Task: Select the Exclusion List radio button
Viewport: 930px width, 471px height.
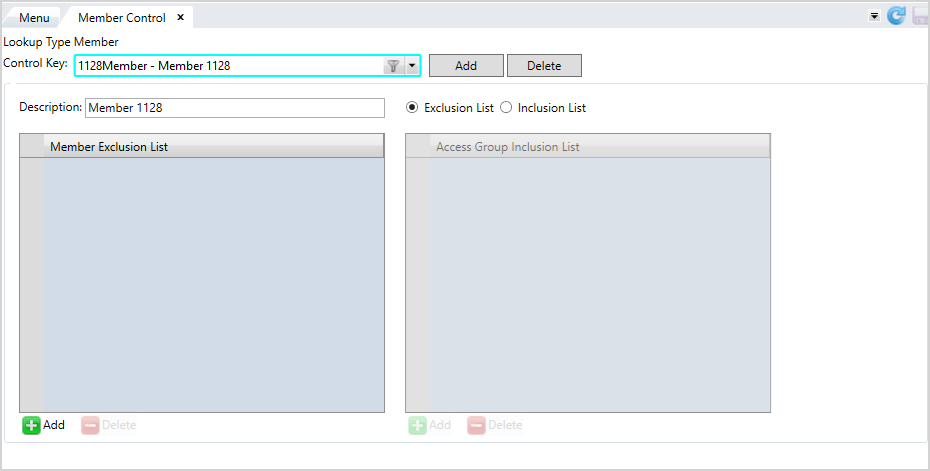Action: coord(412,107)
